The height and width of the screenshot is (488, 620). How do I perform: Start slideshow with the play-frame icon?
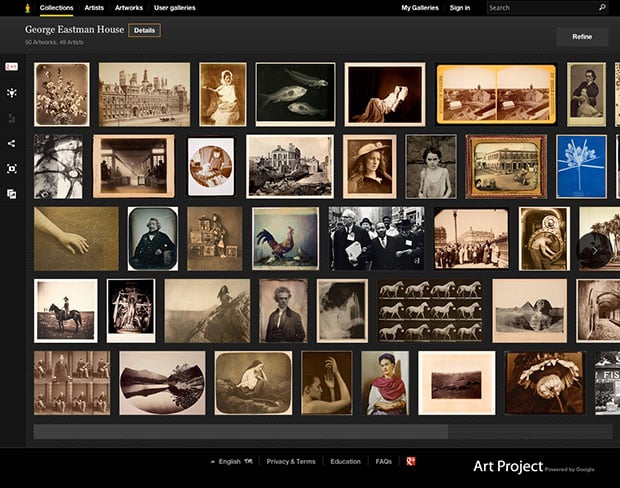click(x=11, y=169)
